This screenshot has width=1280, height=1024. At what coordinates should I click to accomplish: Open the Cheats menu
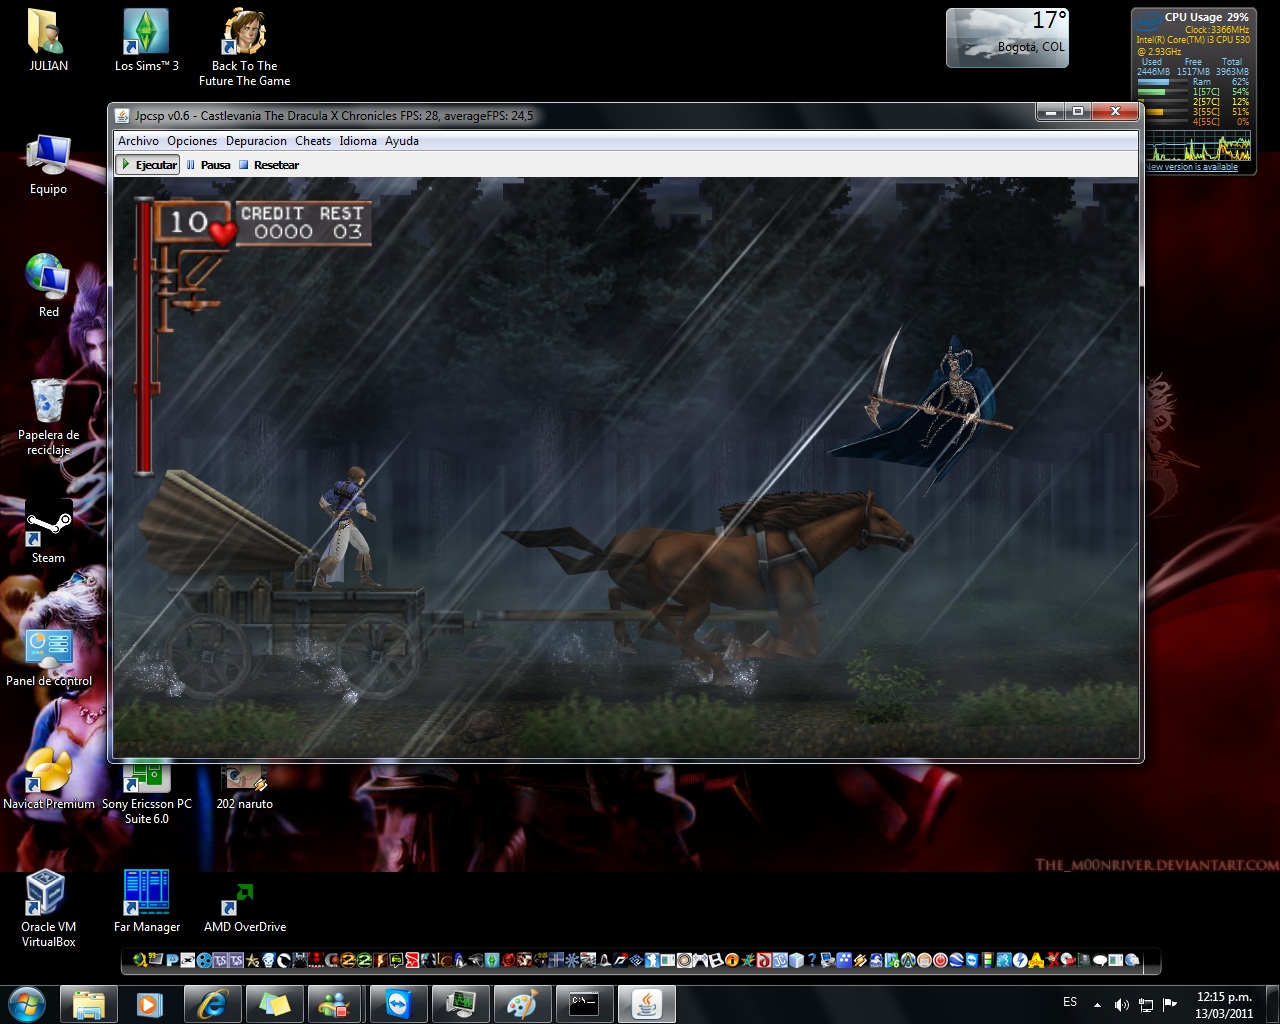point(313,141)
